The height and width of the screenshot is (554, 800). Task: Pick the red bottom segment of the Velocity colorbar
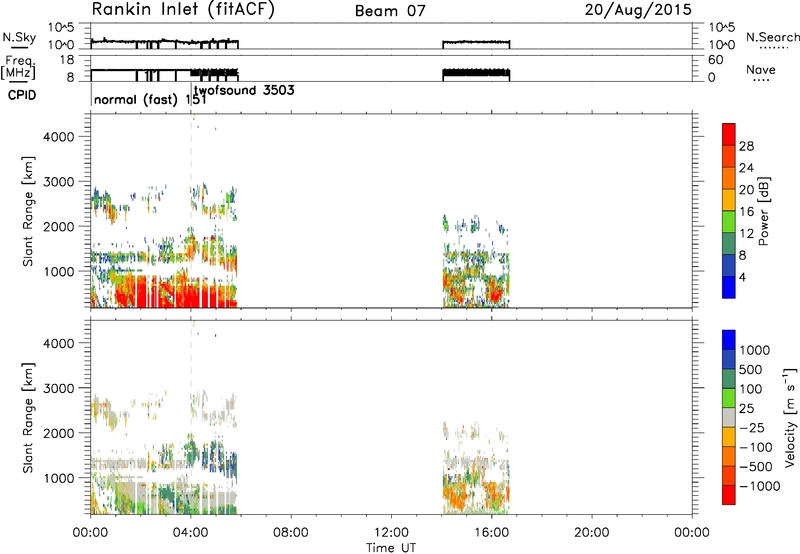[729, 495]
